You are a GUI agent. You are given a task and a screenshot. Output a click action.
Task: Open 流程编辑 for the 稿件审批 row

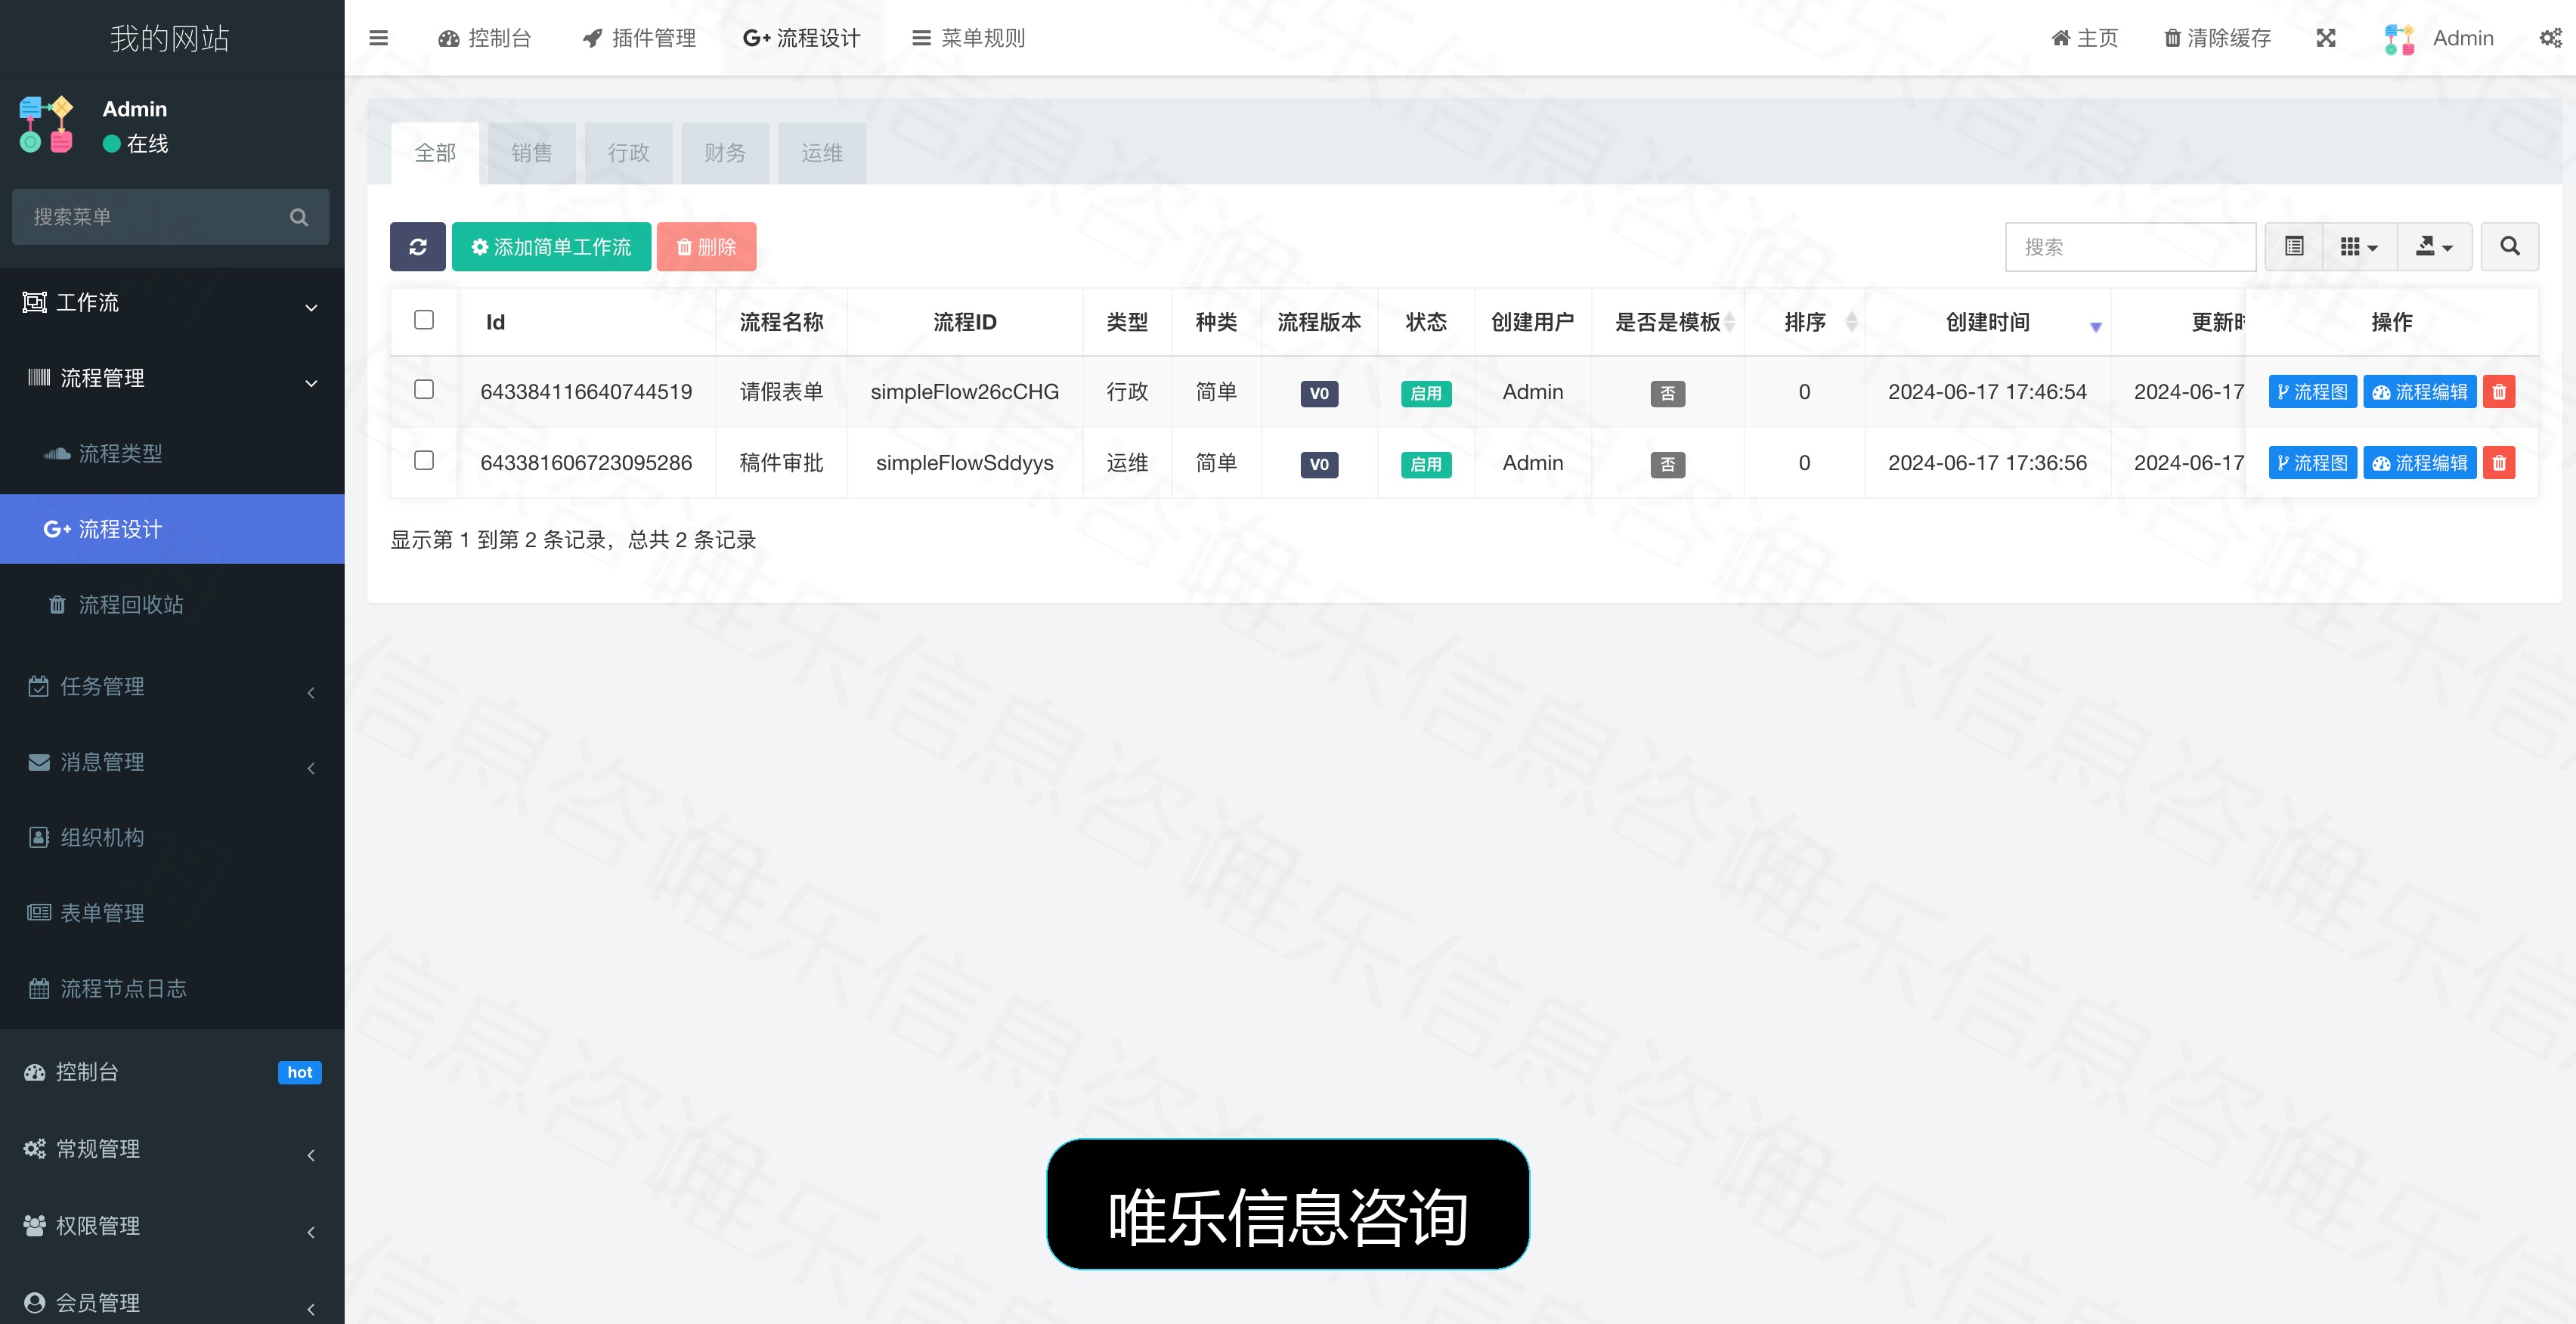2419,463
